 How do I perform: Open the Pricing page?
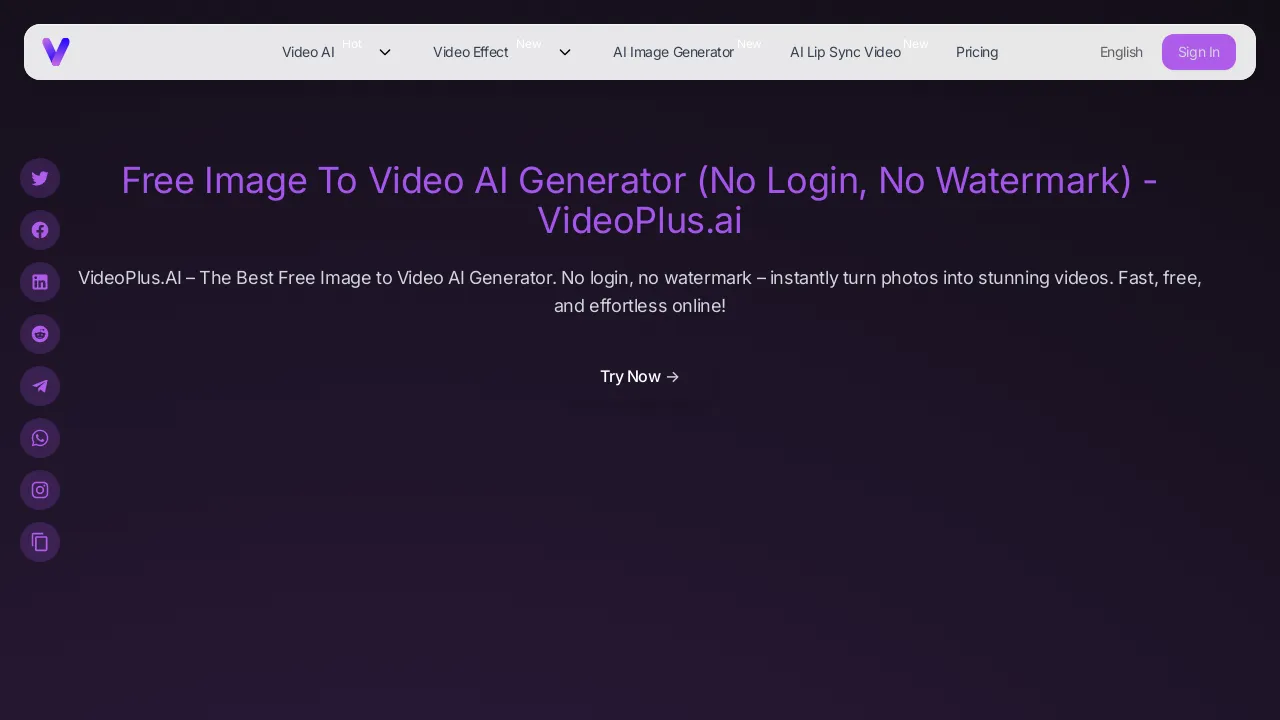point(977,52)
